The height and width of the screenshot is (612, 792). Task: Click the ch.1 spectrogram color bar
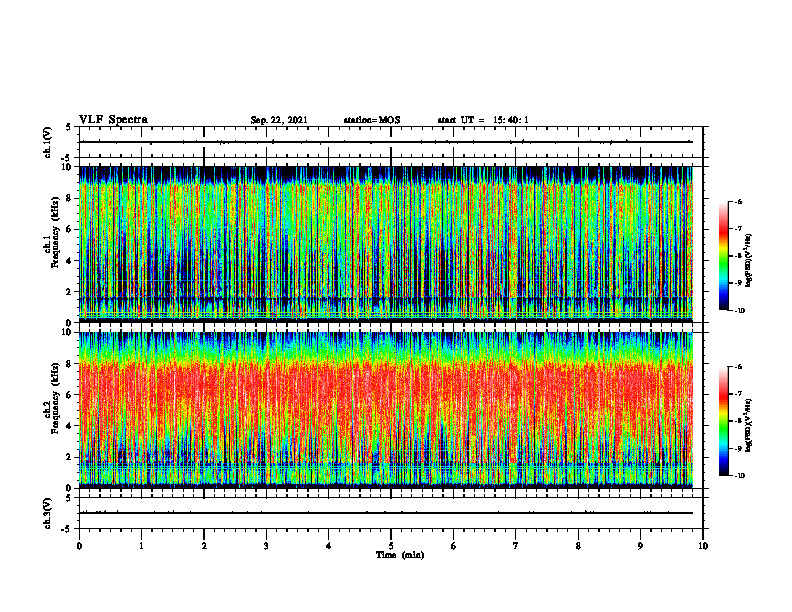coord(723,256)
